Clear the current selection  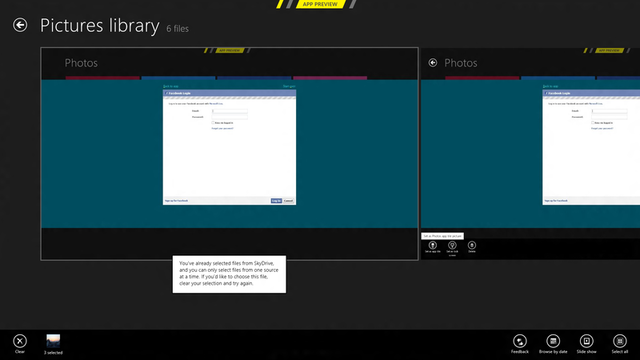click(20, 344)
